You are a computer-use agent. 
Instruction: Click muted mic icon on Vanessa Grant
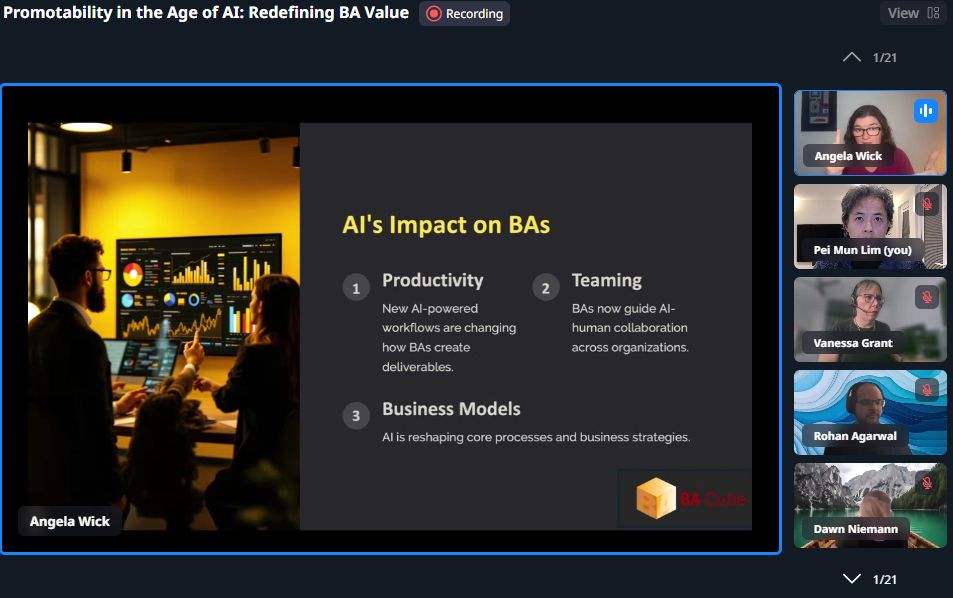[927, 297]
